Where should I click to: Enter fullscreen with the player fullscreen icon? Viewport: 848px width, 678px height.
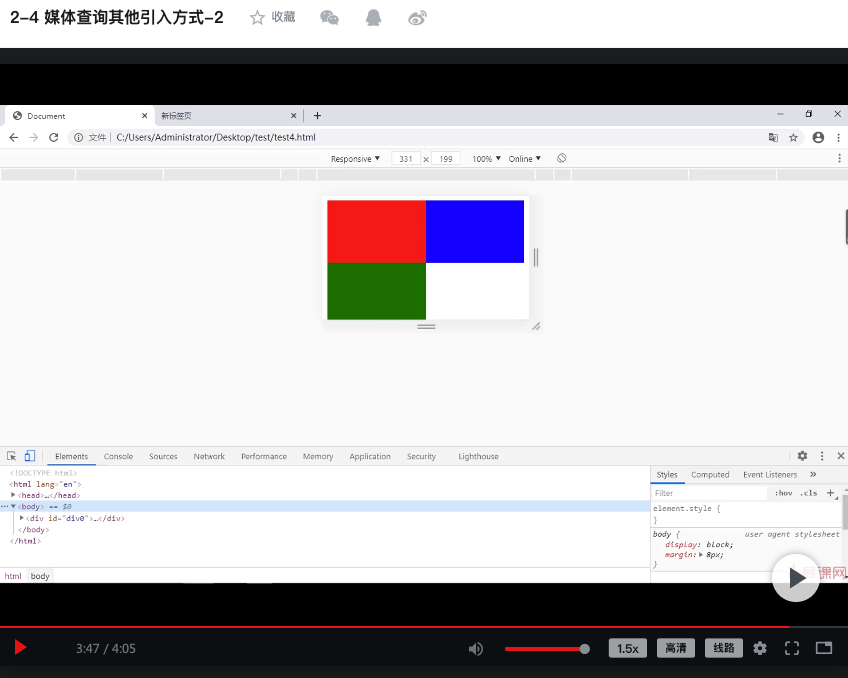792,648
